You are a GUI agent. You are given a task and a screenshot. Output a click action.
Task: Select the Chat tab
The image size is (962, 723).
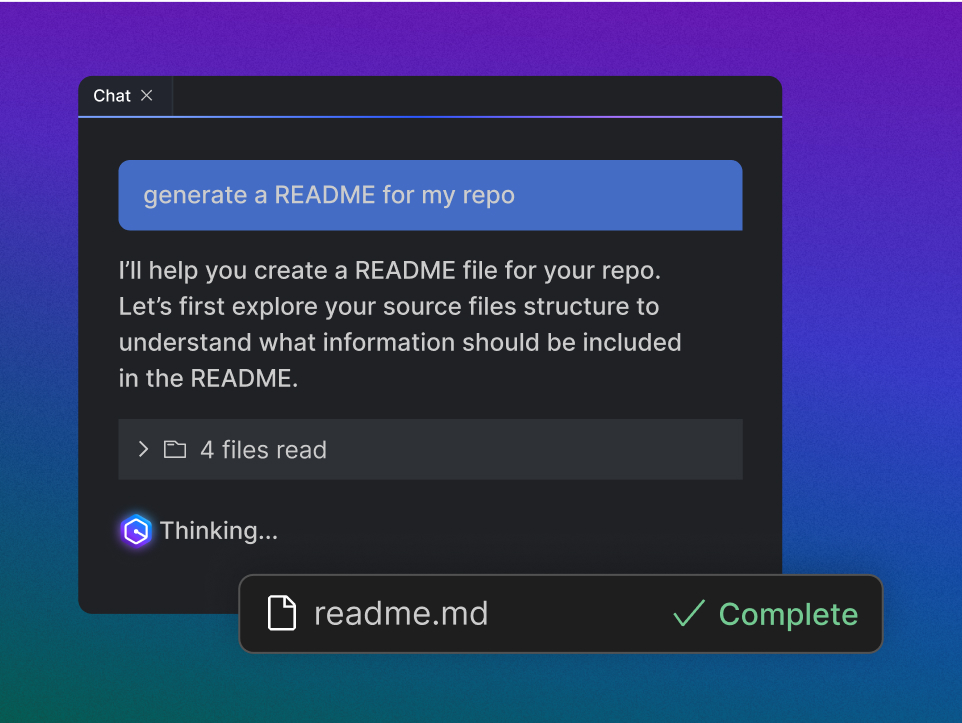coord(110,95)
